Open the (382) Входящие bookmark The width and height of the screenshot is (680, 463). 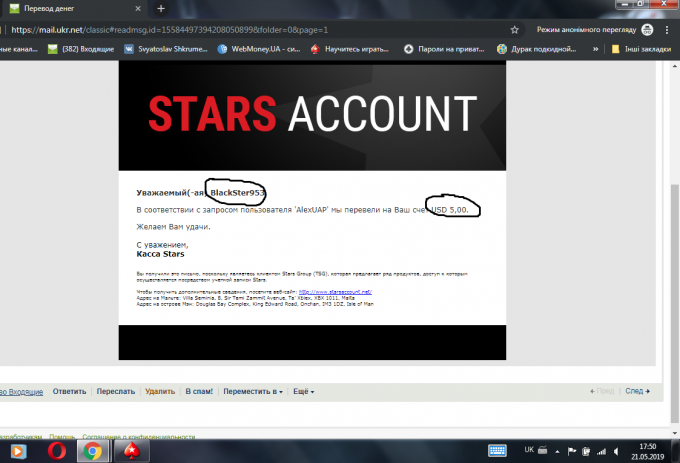81,49
